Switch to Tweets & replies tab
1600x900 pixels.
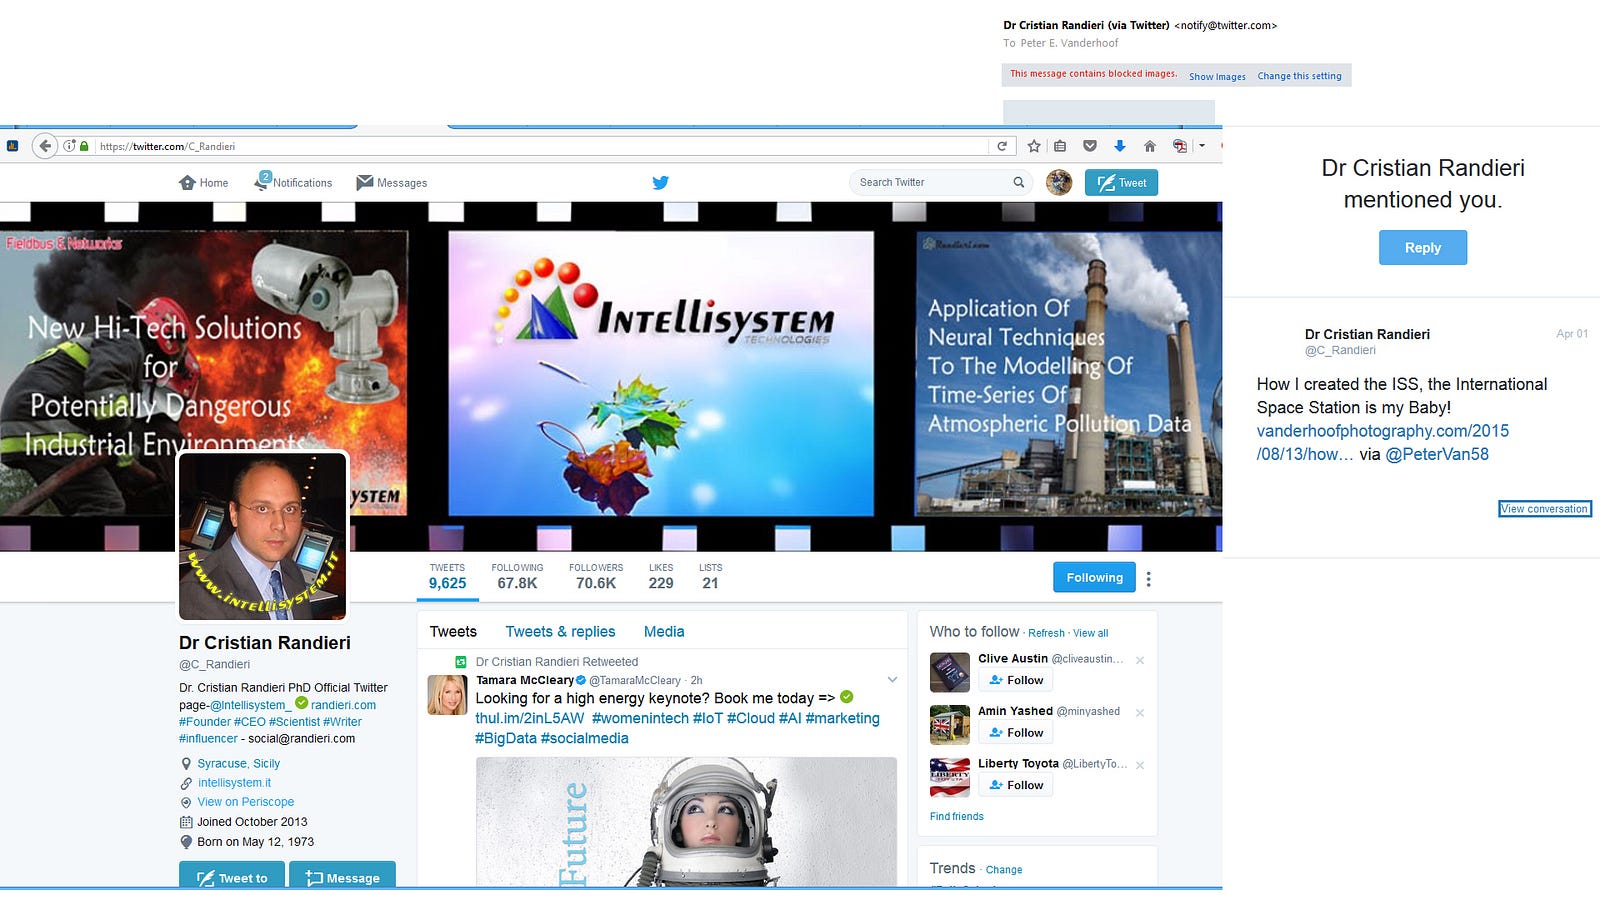[x=560, y=632]
